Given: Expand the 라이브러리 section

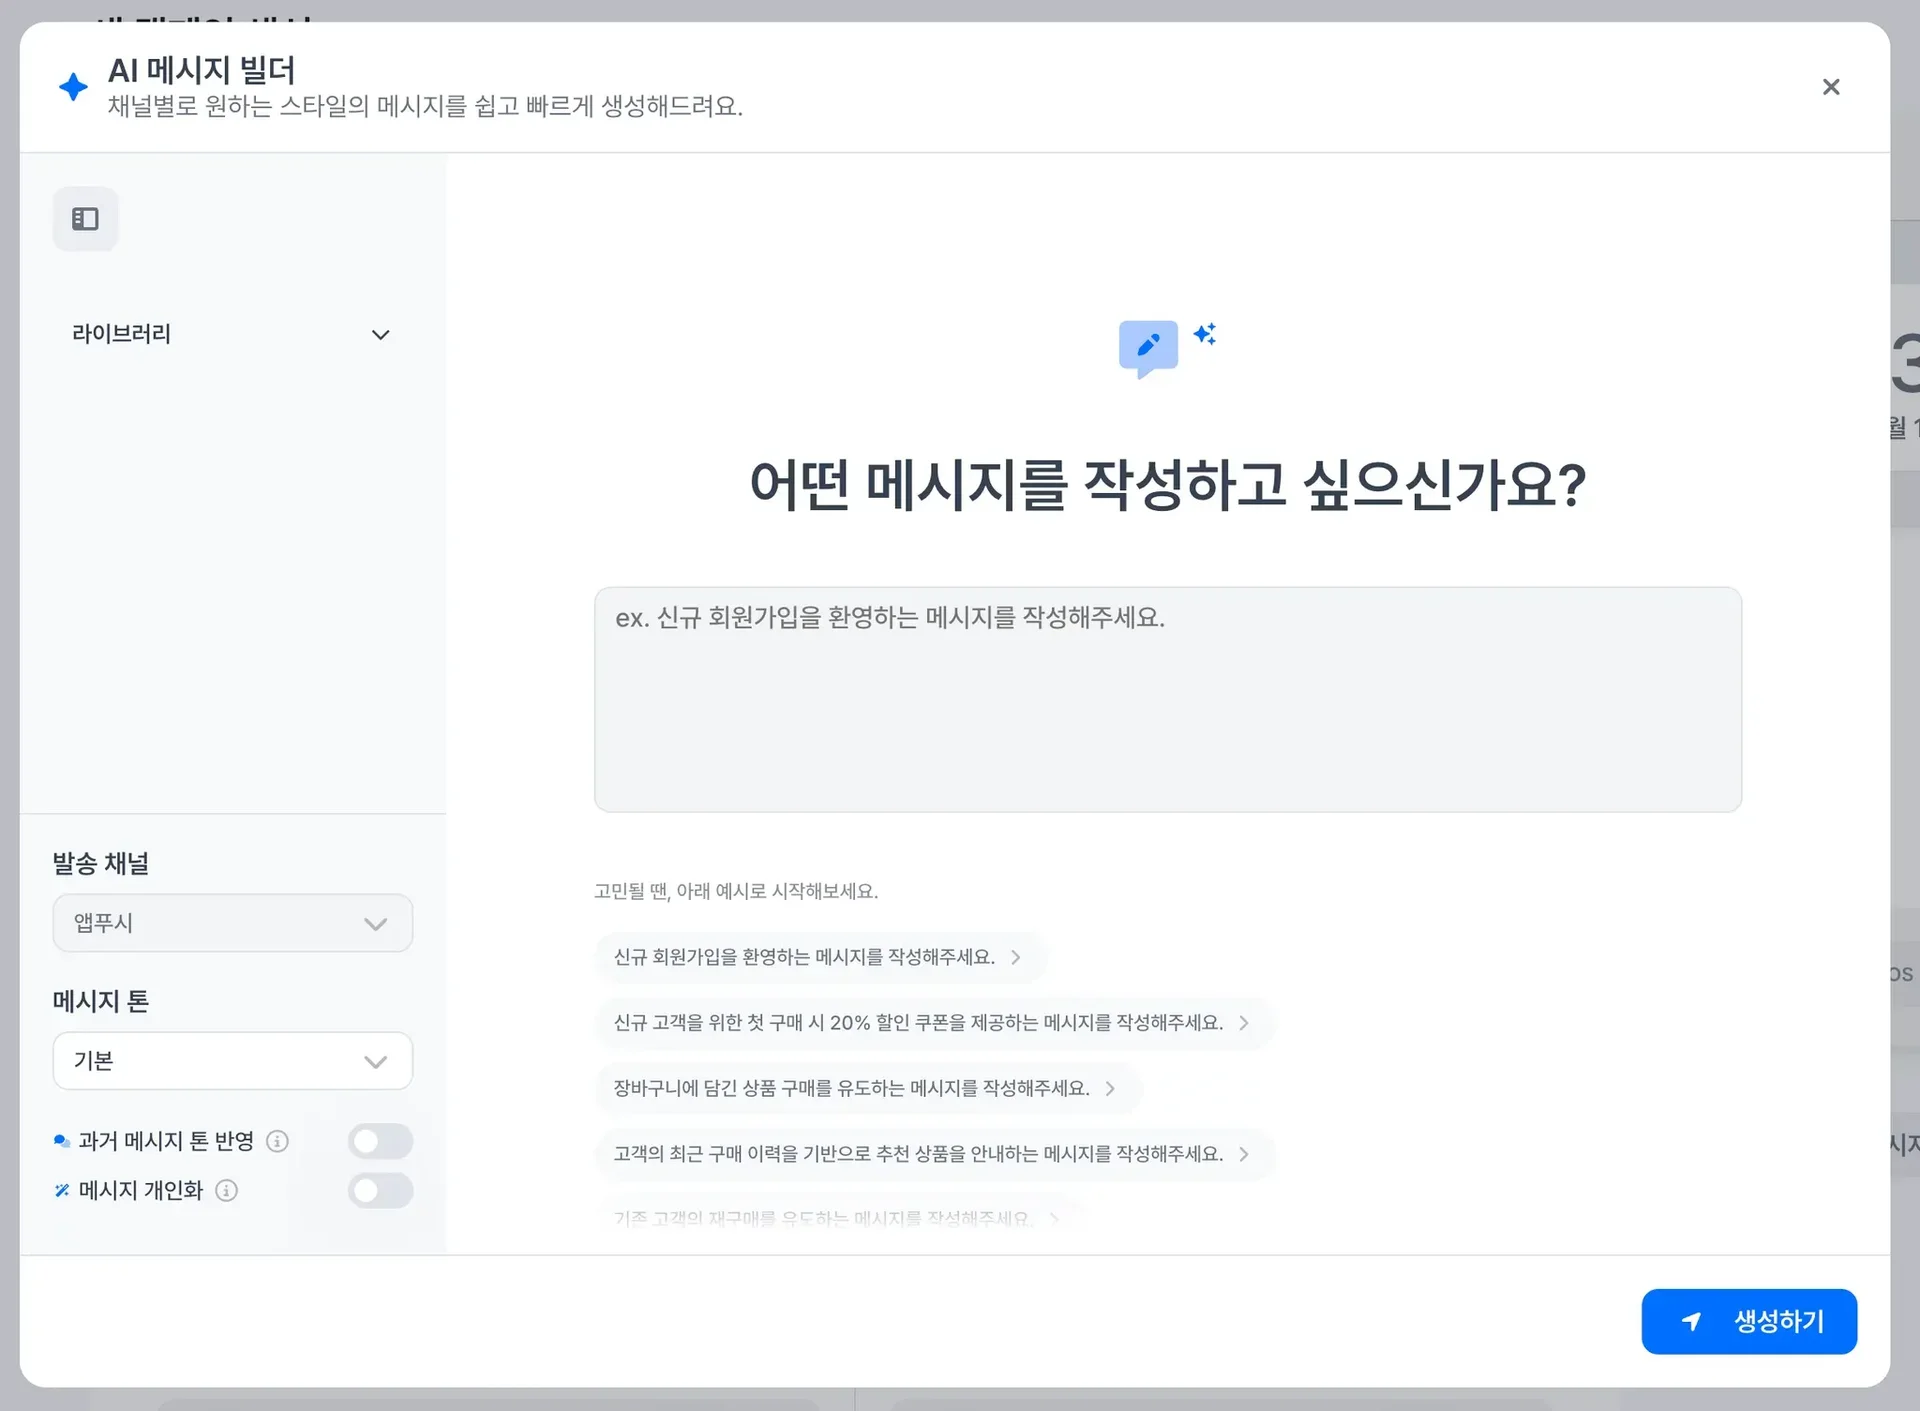Looking at the screenshot, I should (380, 335).
